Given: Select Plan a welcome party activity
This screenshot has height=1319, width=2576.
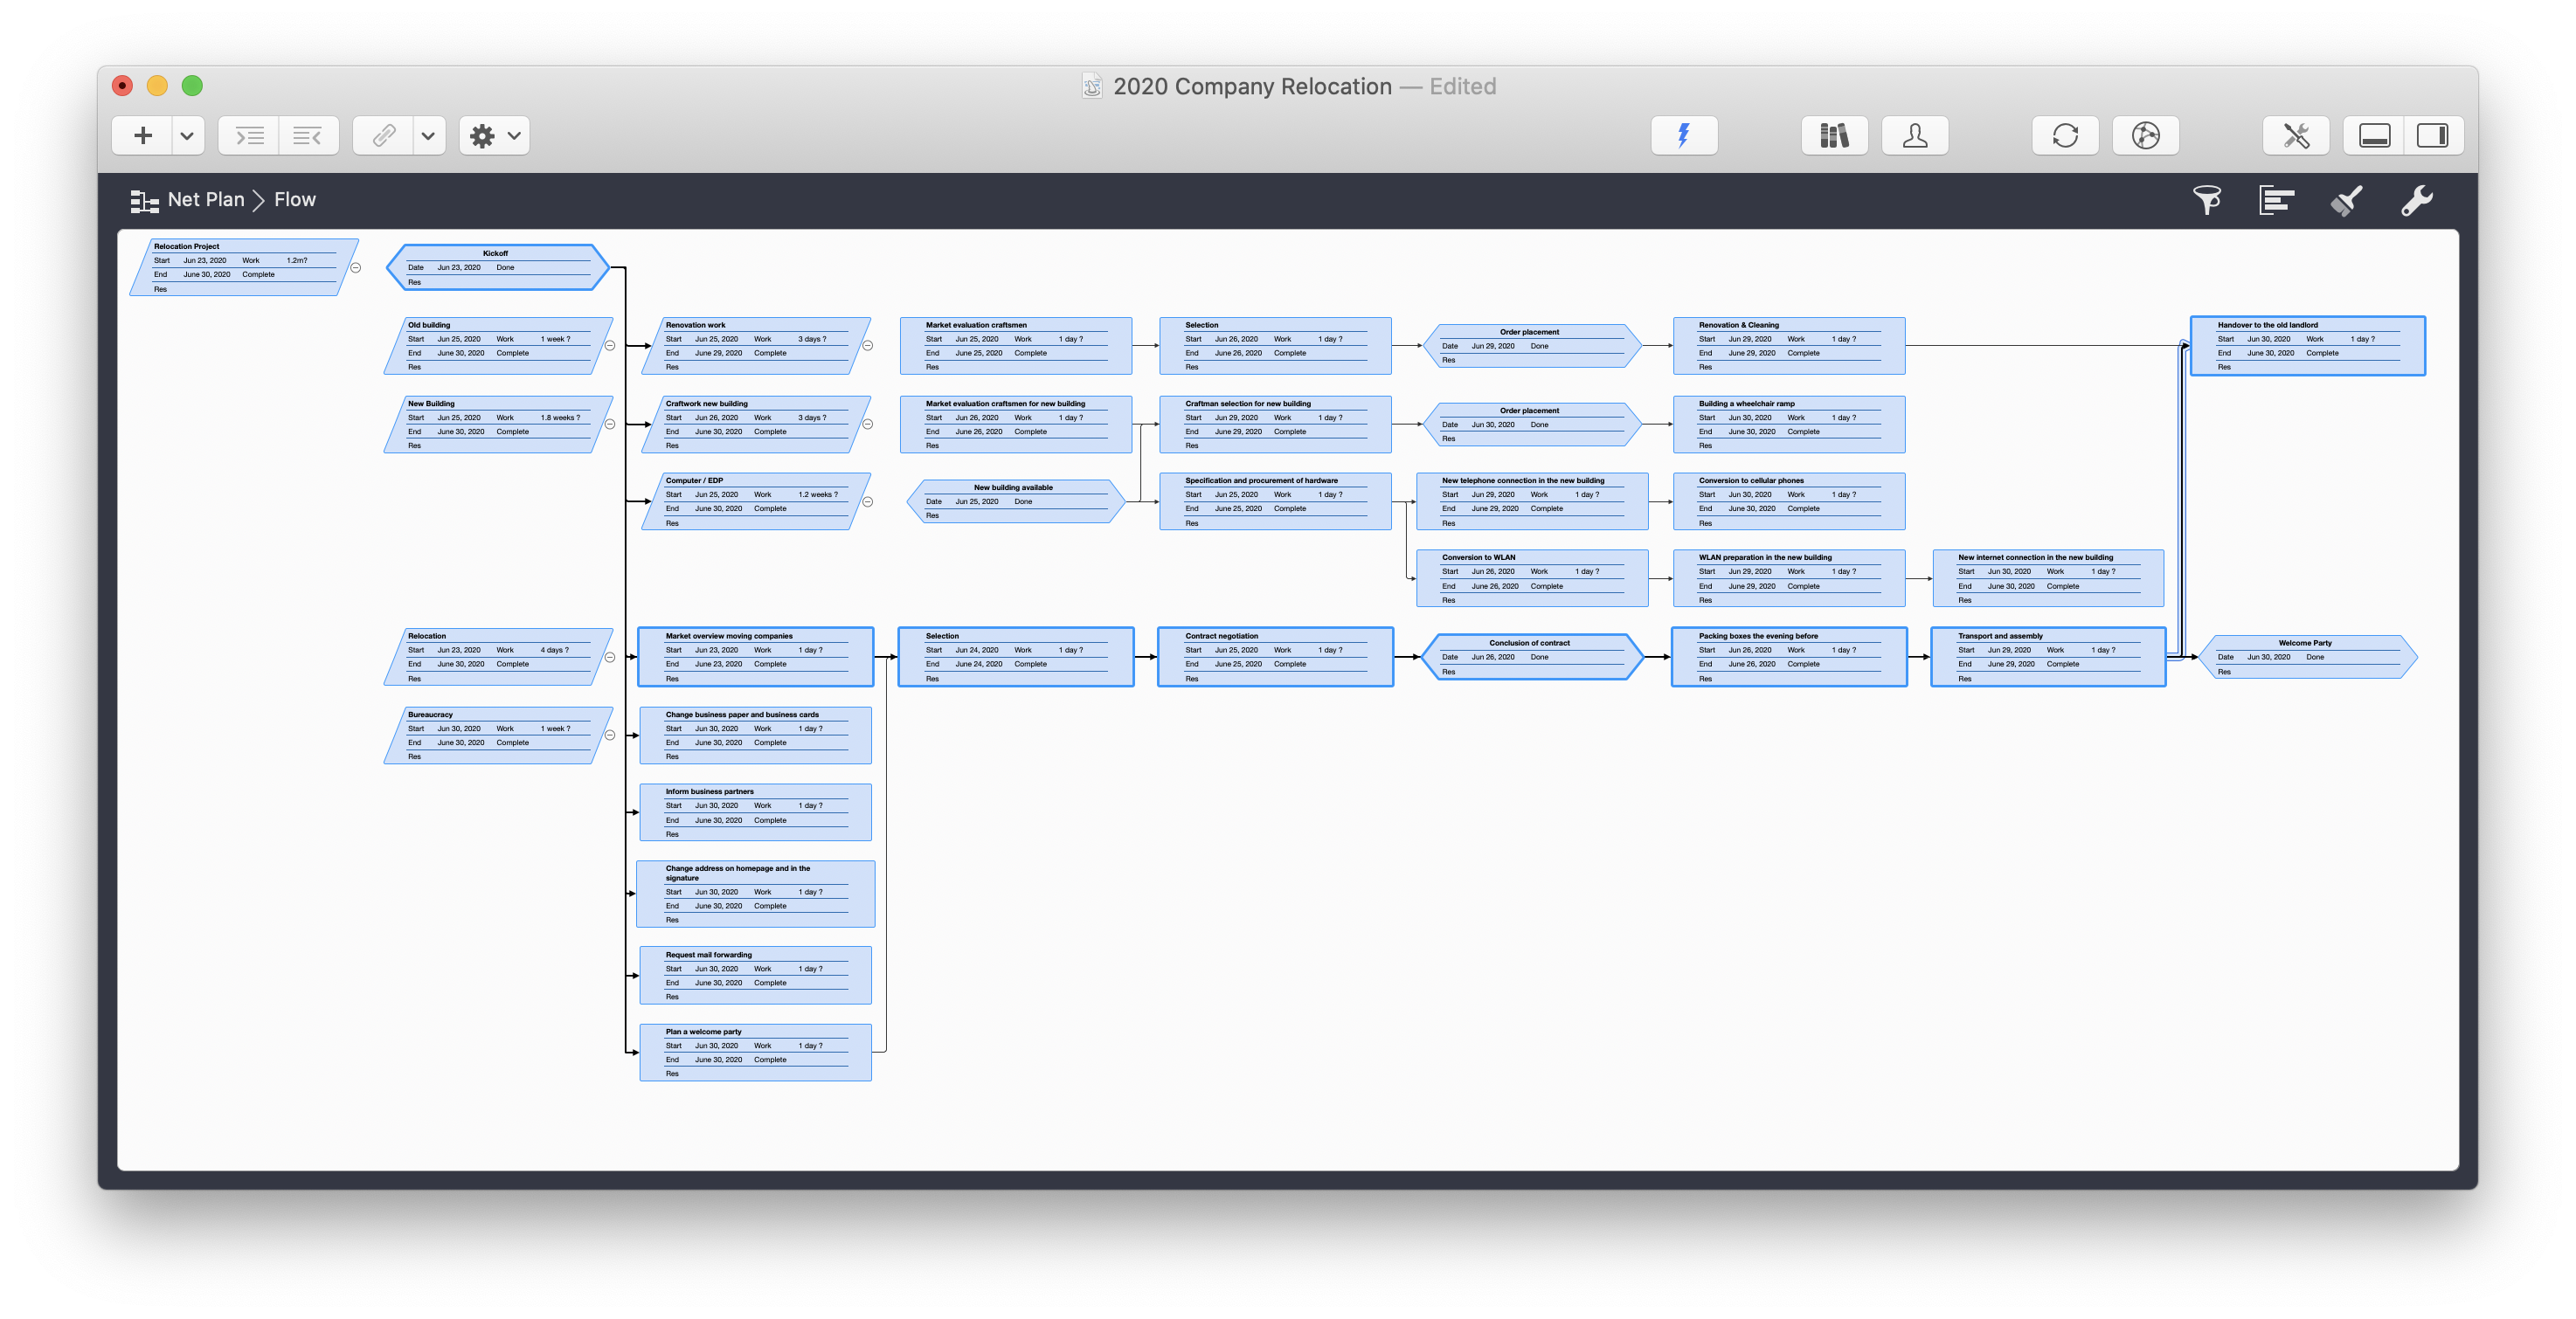Looking at the screenshot, I should pos(755,1052).
